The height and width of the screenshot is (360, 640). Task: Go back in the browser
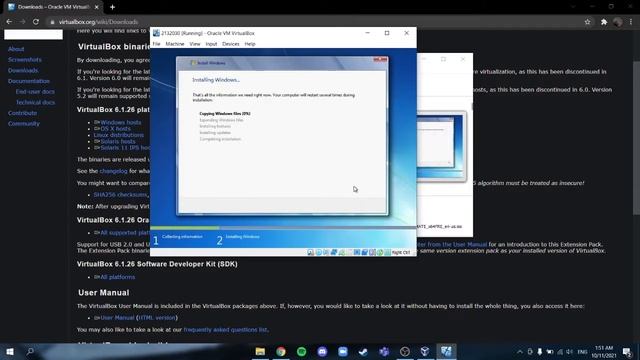click(x=9, y=22)
